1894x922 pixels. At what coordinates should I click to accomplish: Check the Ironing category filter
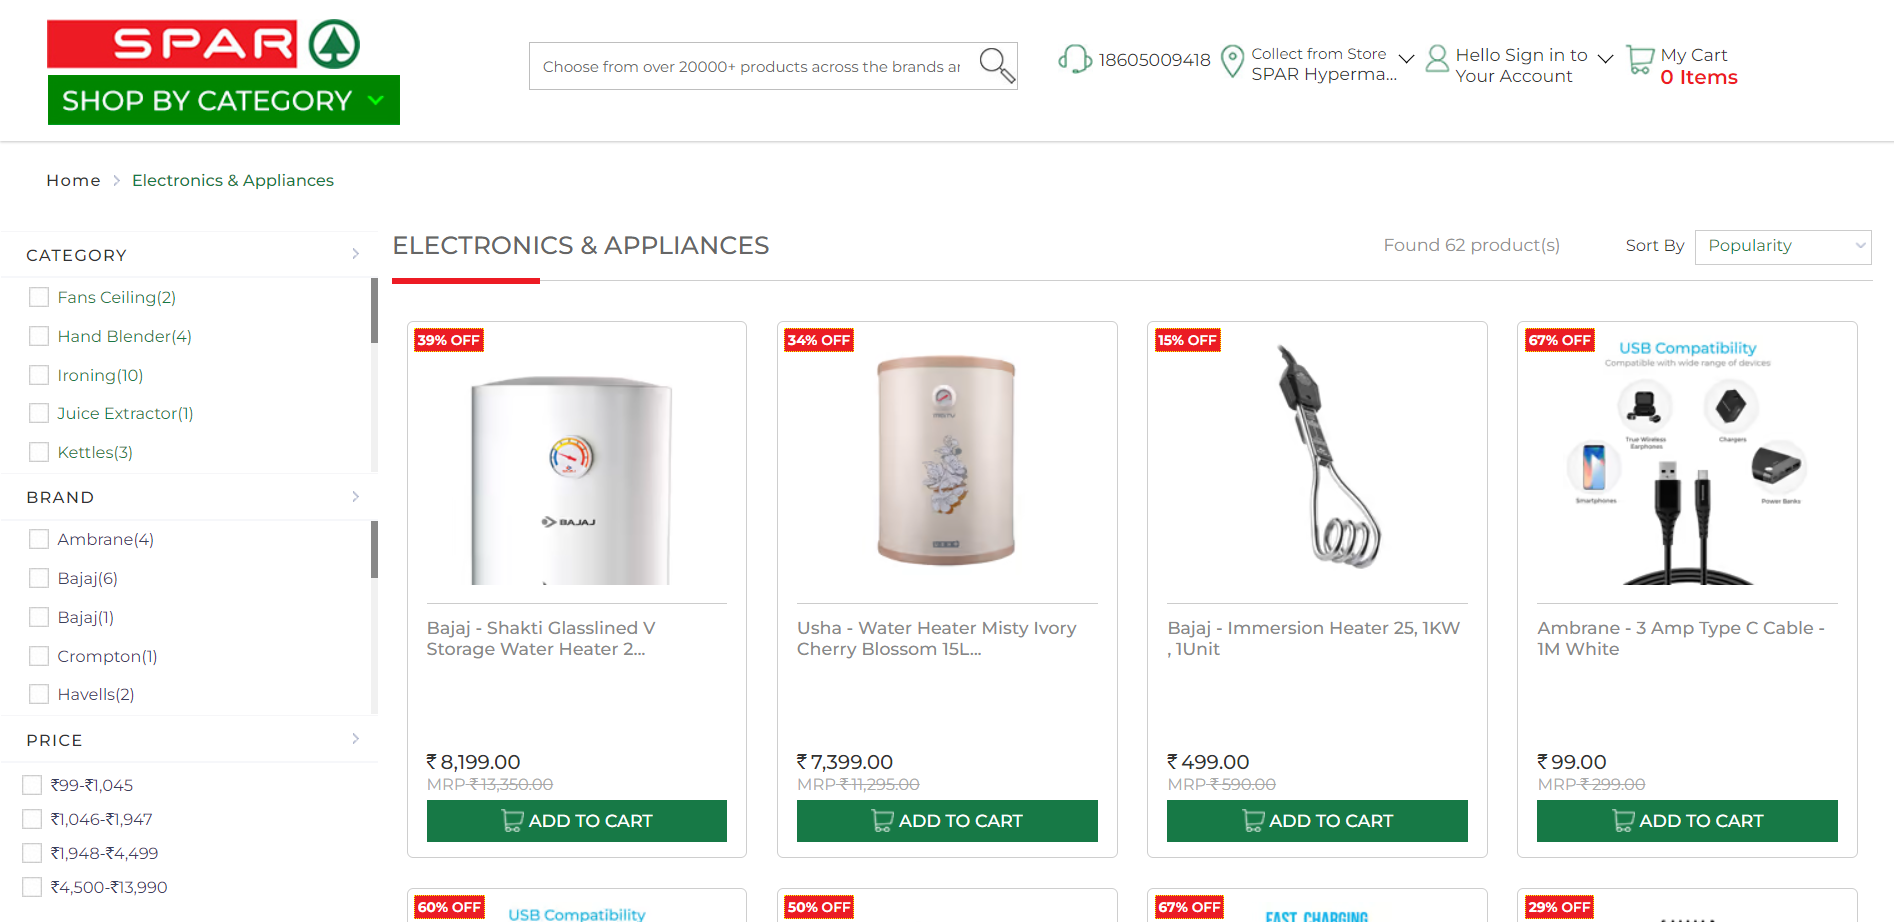click(x=39, y=374)
